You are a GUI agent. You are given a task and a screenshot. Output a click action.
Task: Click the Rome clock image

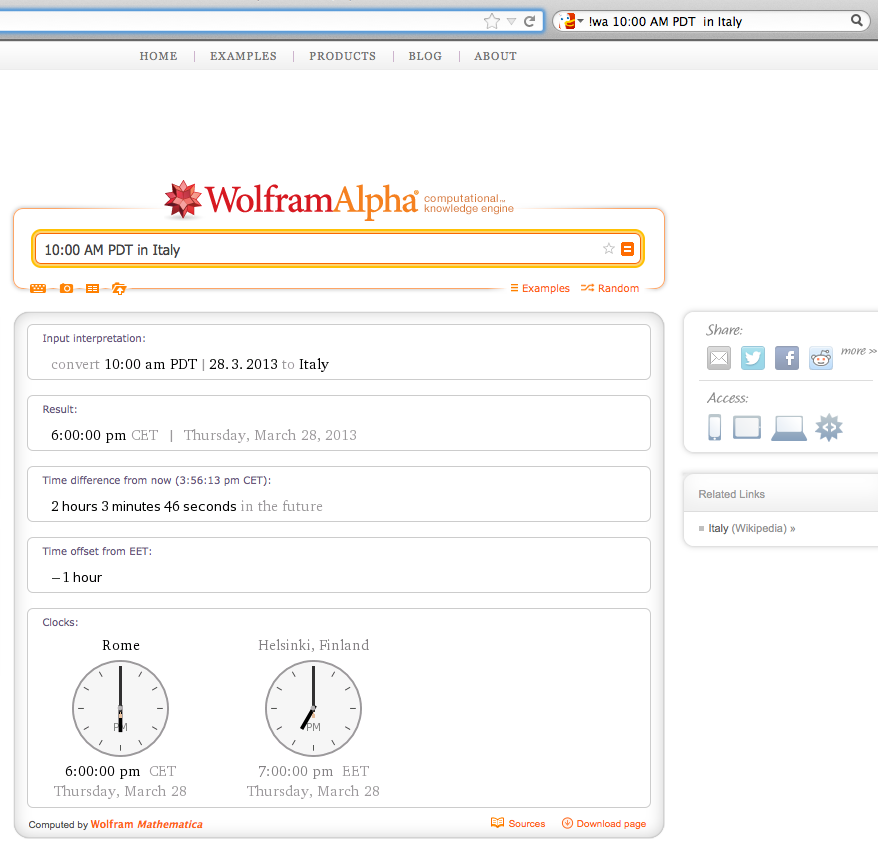[120, 708]
